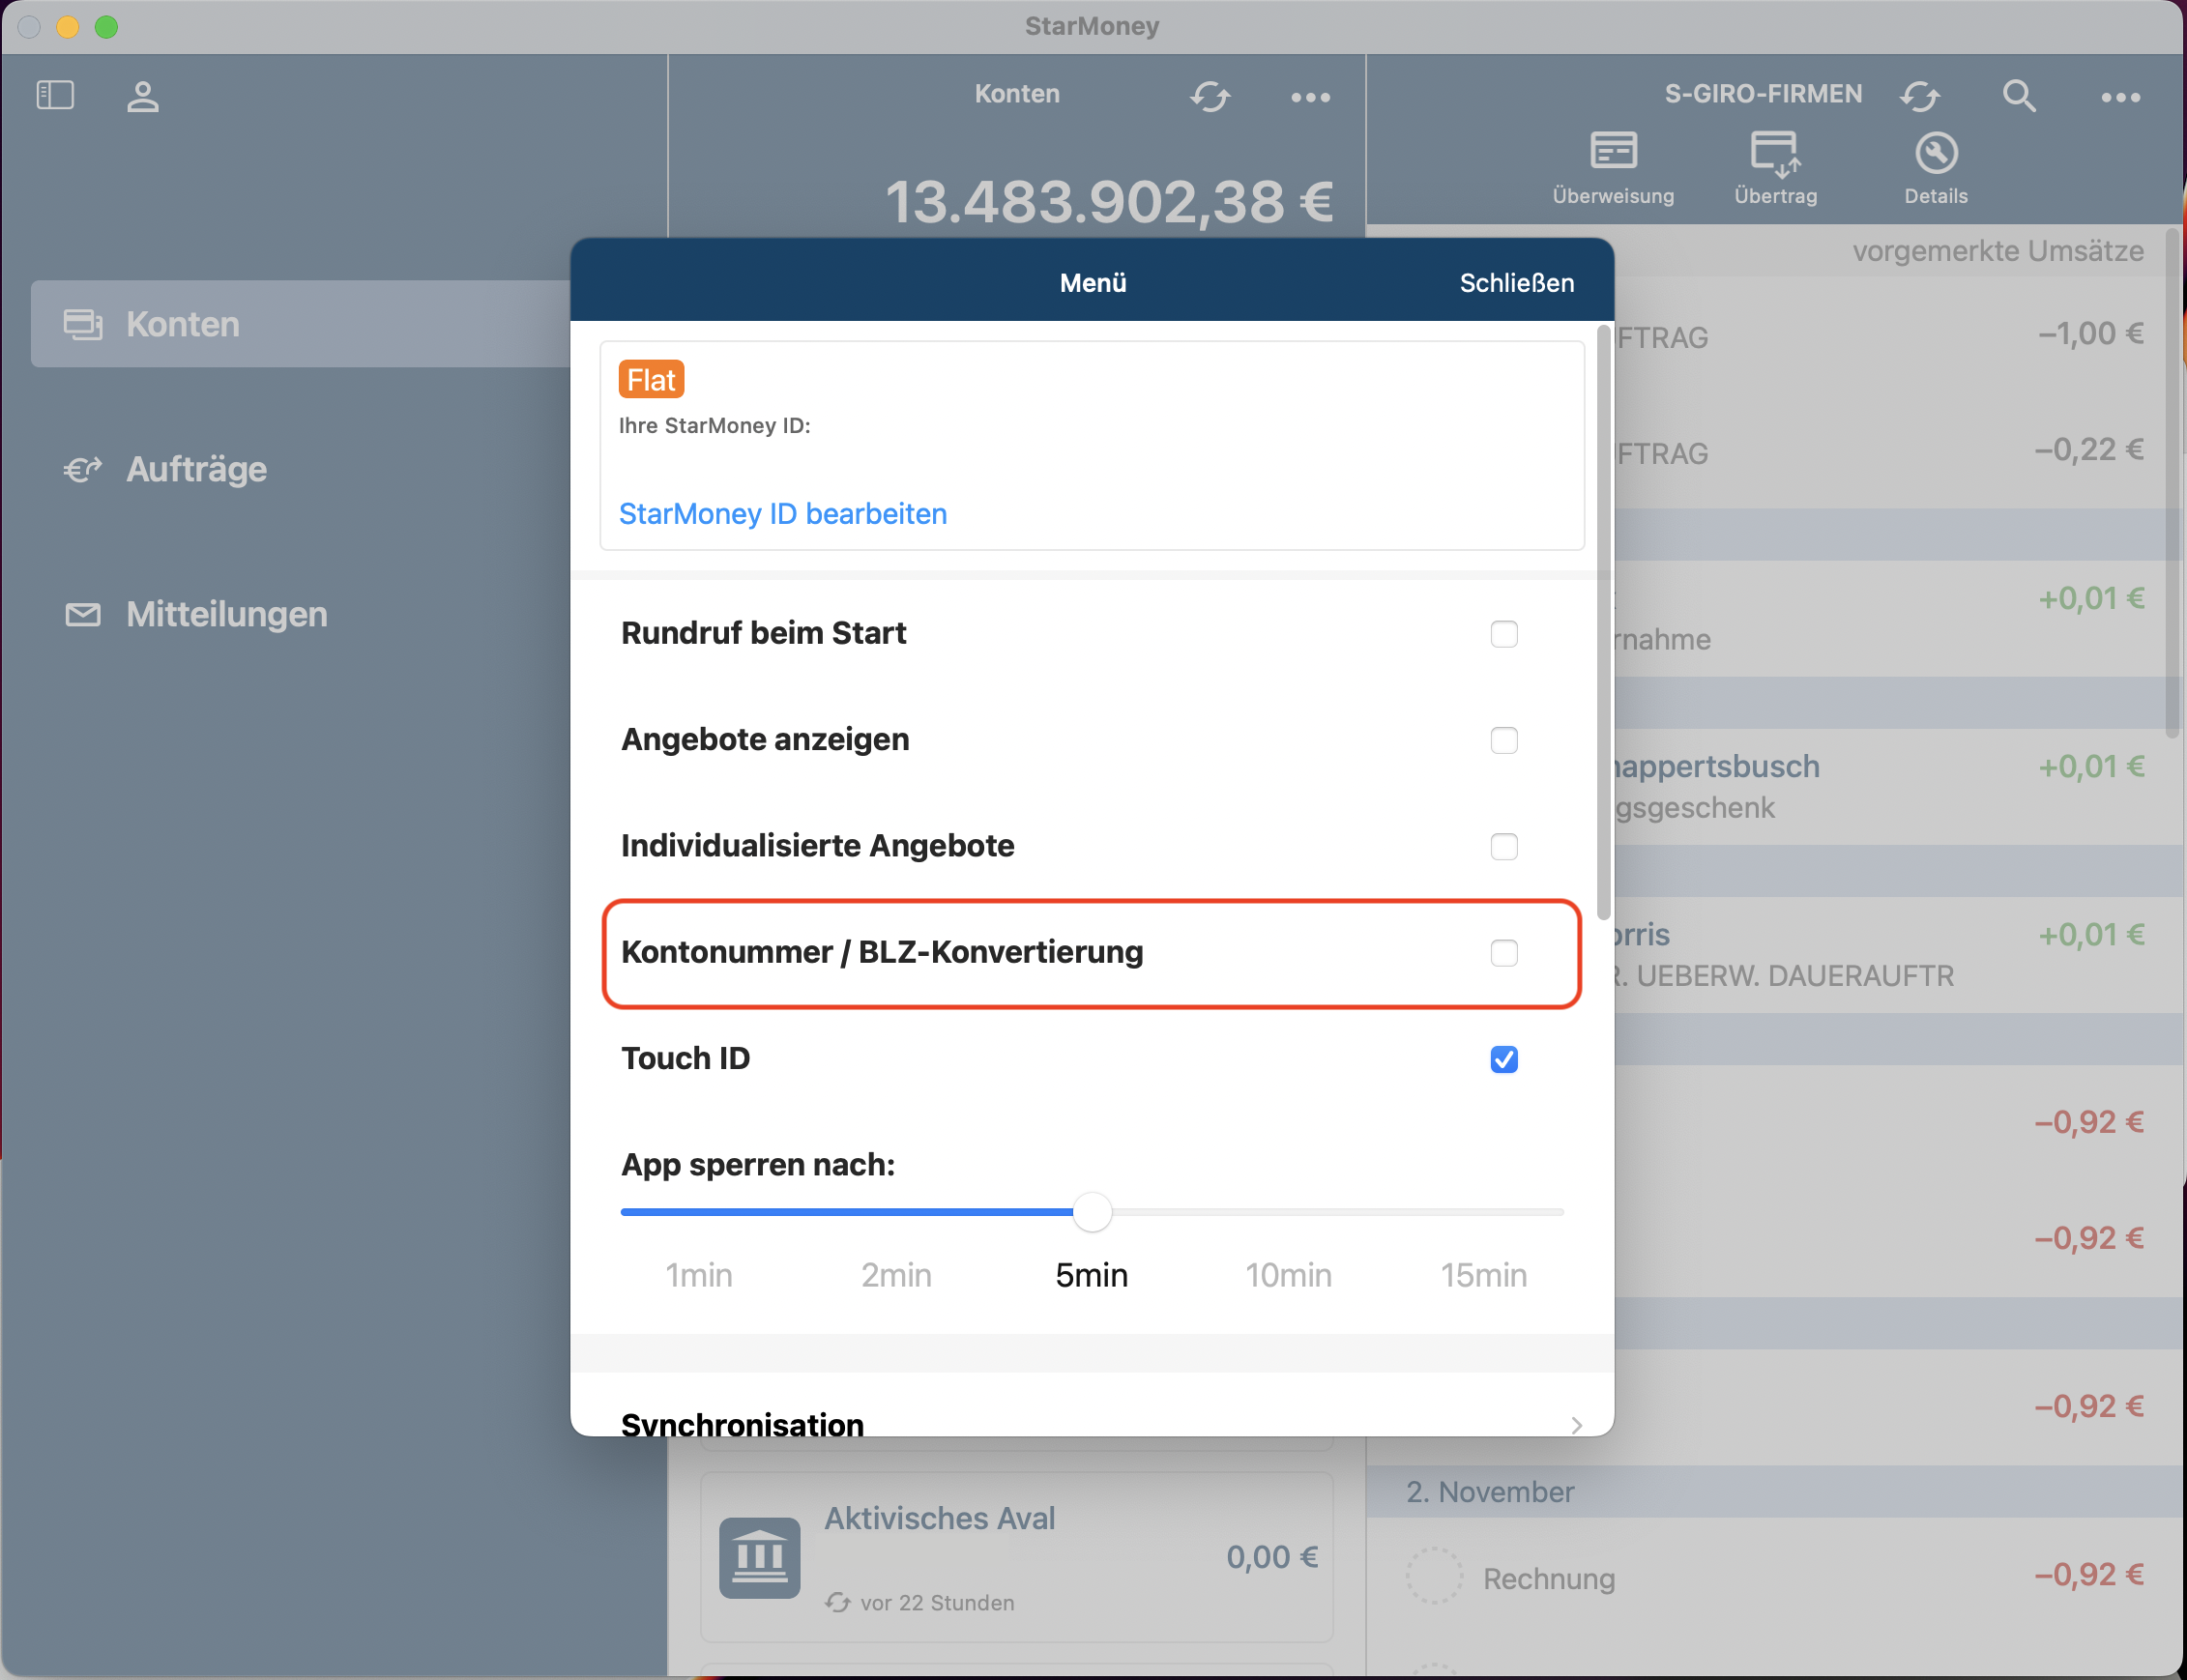Enable Angebote anzeigen checkbox
This screenshot has height=1680, width=2187.
pos(1503,740)
